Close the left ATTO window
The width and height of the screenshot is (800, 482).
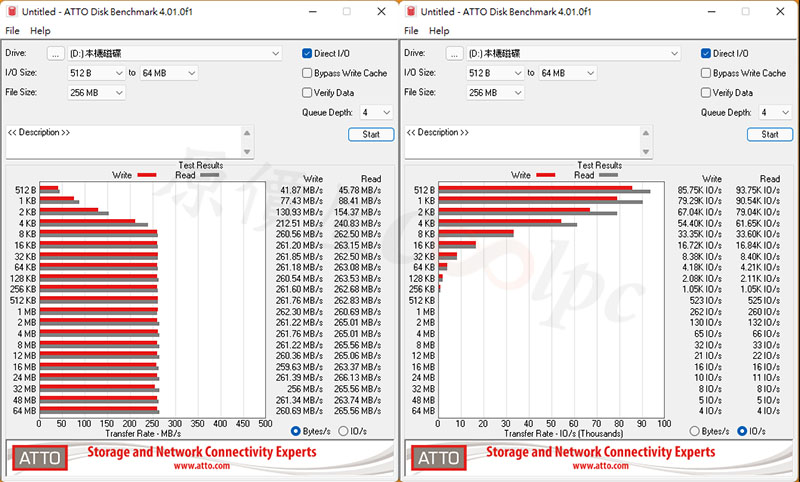[381, 11]
